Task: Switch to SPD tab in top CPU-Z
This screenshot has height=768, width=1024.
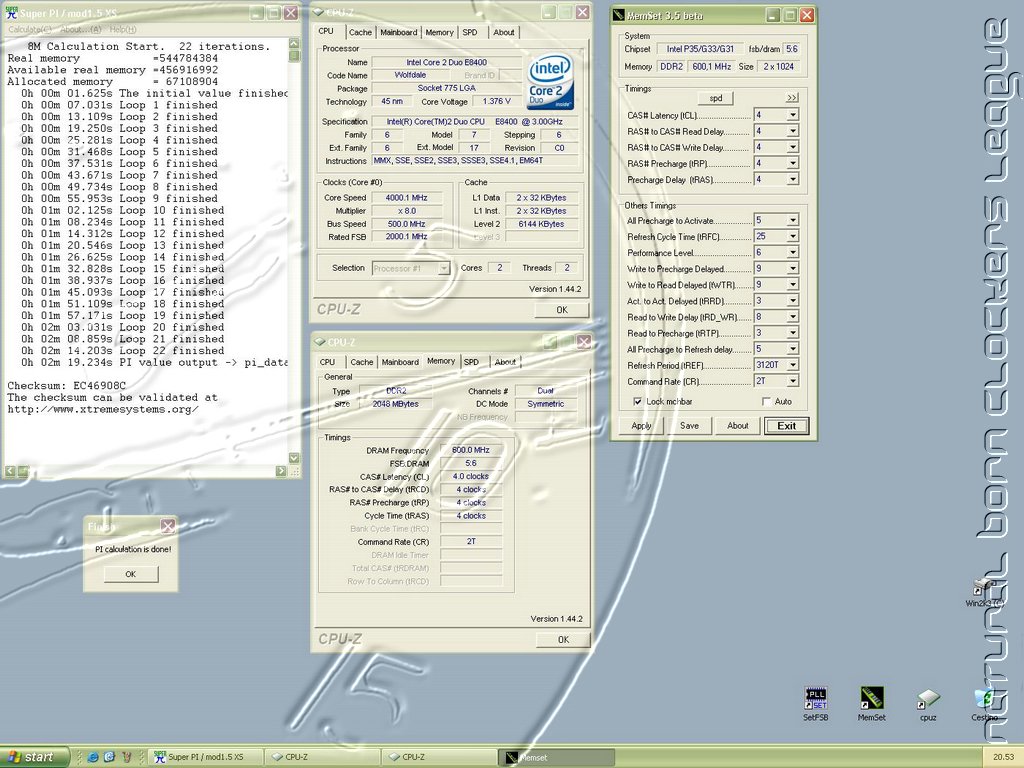Action: pyautogui.click(x=470, y=32)
